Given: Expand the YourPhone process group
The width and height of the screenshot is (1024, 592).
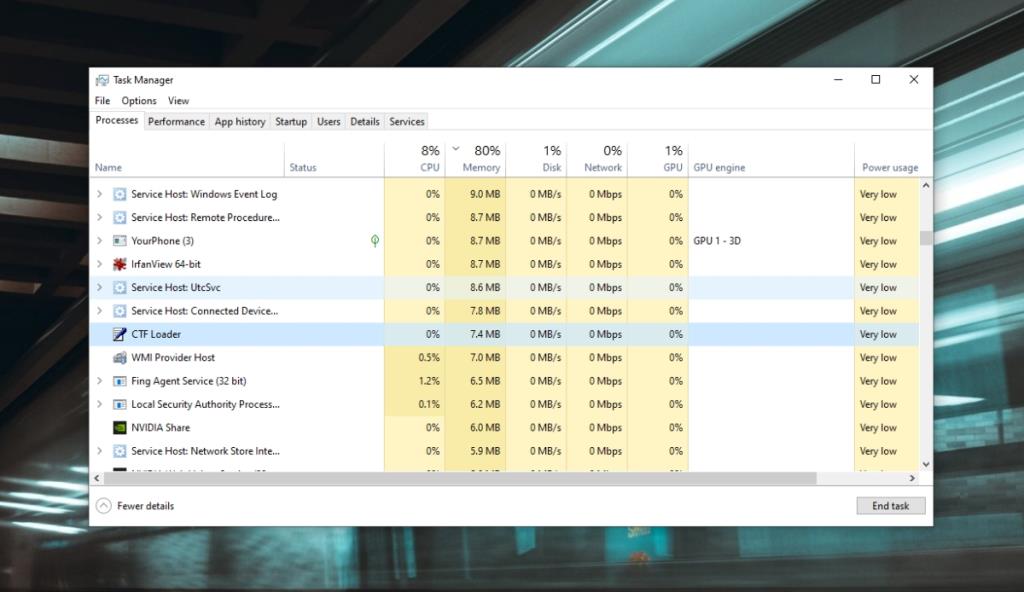Looking at the screenshot, I should pos(99,241).
